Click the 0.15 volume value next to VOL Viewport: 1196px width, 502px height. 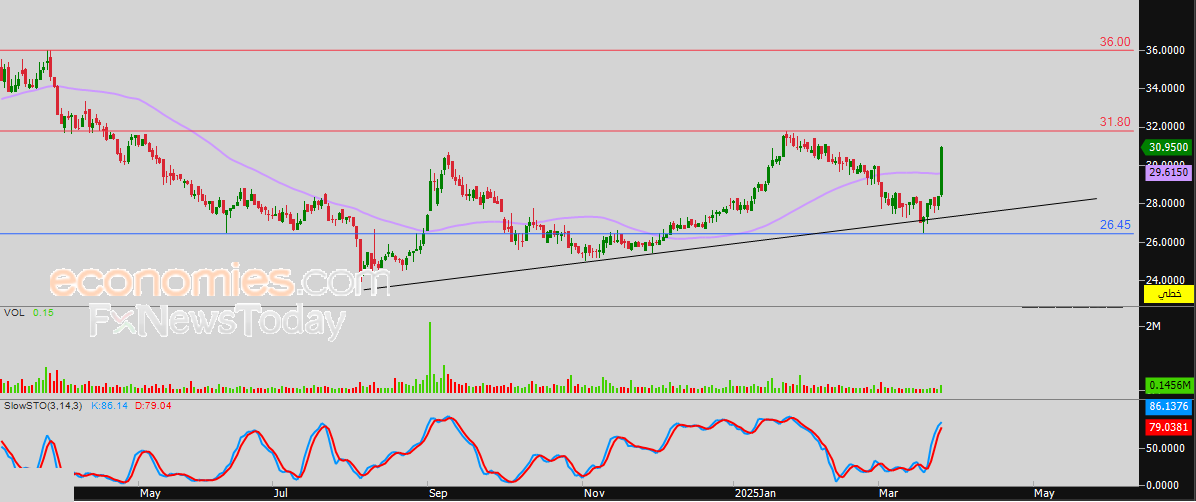(x=42, y=313)
